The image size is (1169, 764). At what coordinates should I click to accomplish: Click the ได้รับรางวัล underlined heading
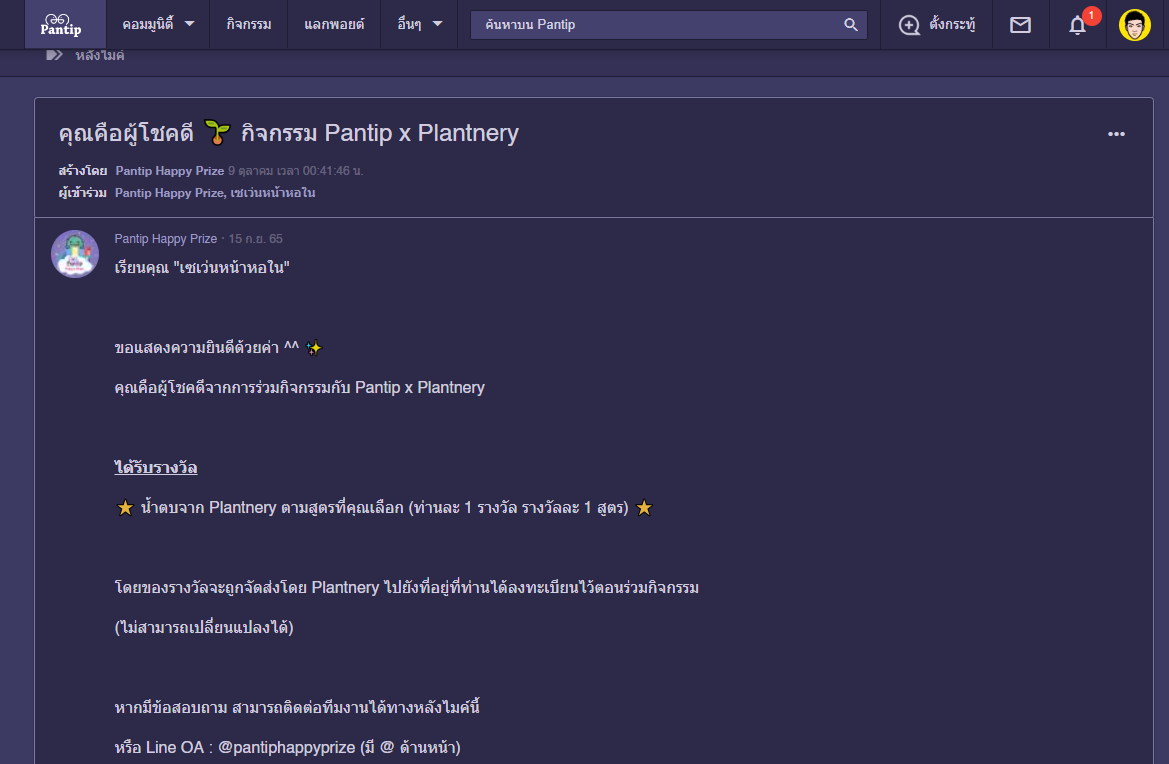tap(156, 467)
